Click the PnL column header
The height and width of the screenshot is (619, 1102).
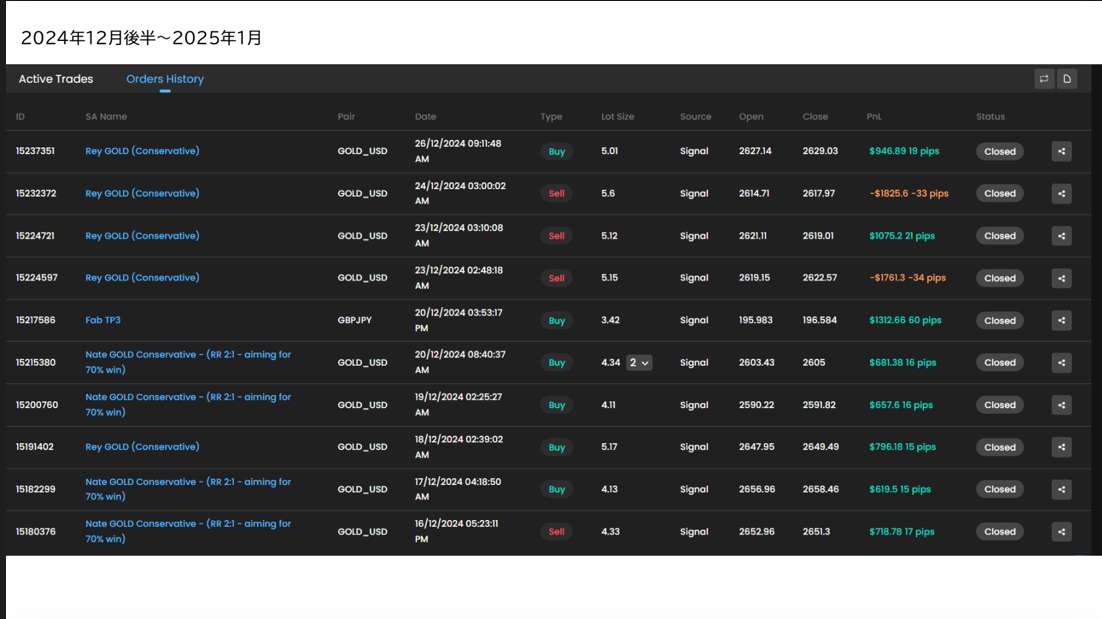[x=874, y=117]
